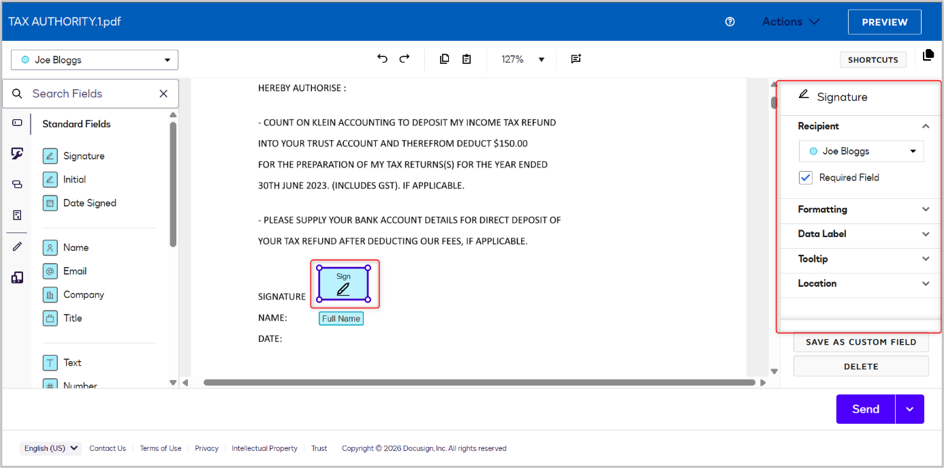Open the document pages icon beside Shortcuts
This screenshot has width=944, height=468.
[928, 56]
